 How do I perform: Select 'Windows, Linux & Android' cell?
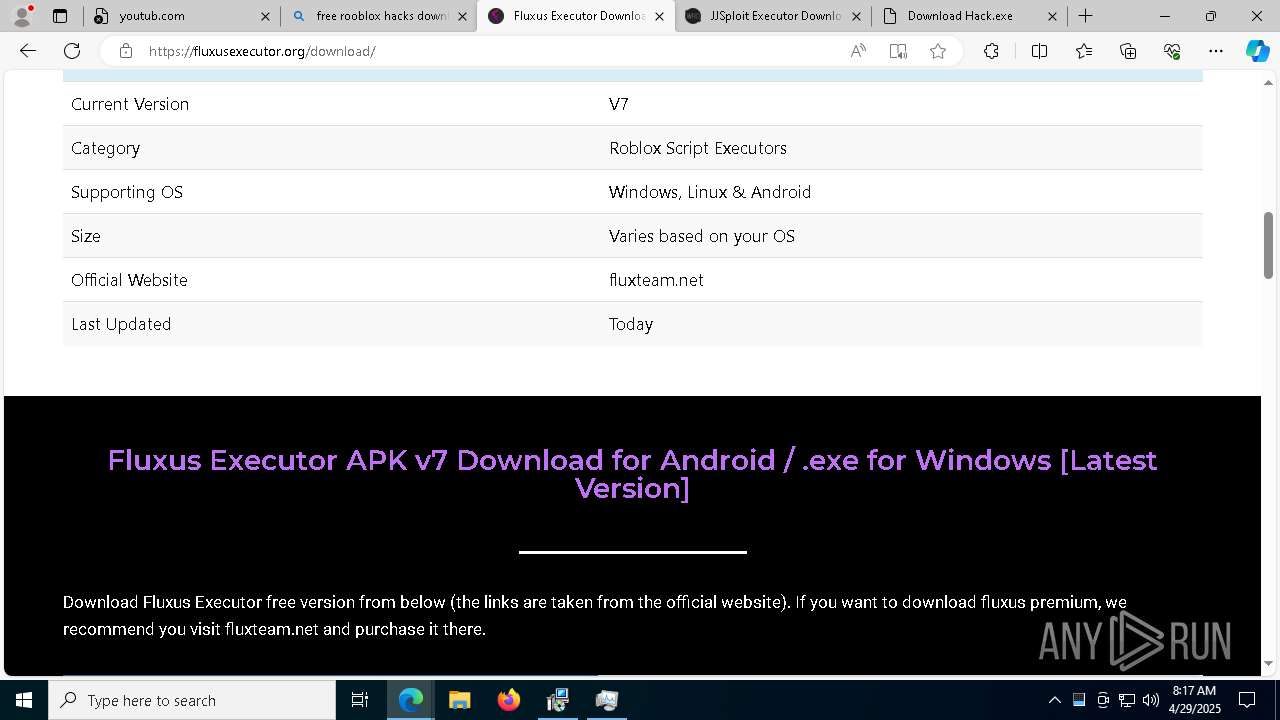(710, 192)
